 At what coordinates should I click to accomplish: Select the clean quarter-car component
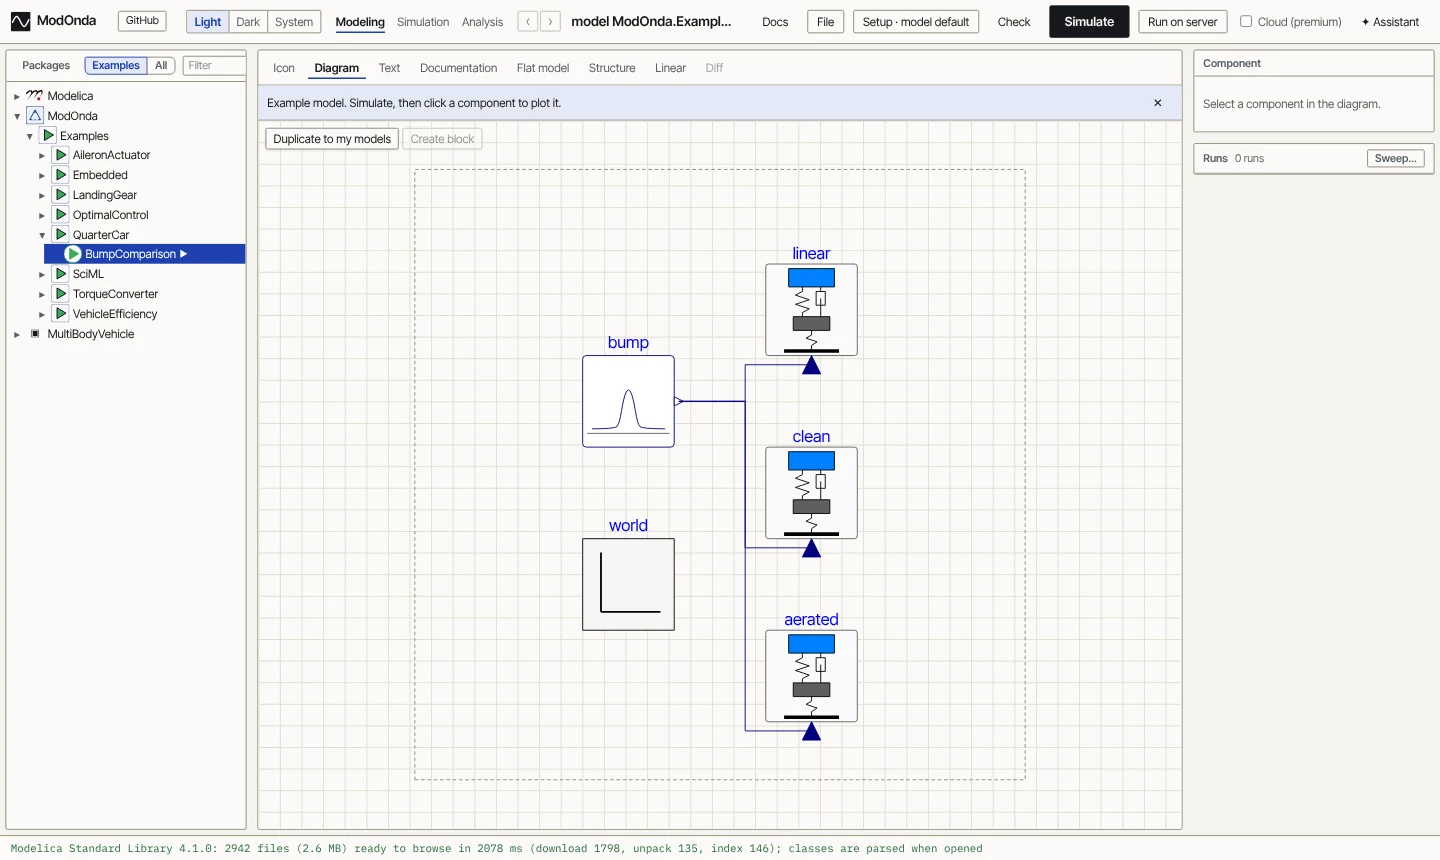(x=811, y=493)
